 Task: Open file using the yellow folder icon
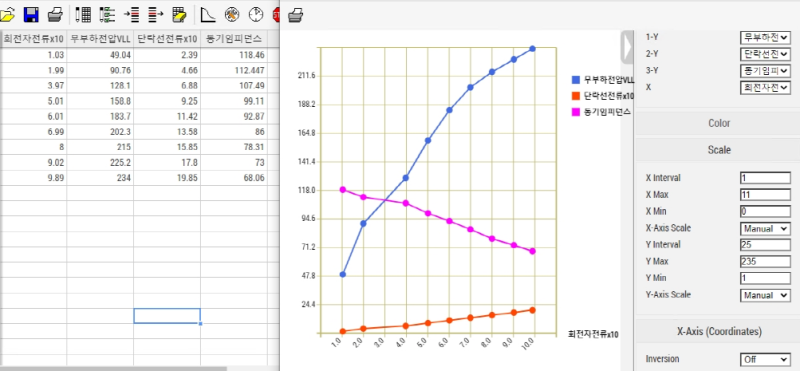coord(7,15)
